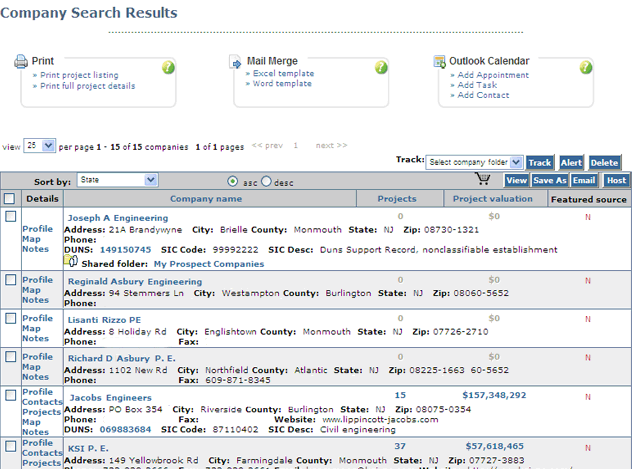Open Map for Richard D Asbury P. E.

[x=31, y=367]
